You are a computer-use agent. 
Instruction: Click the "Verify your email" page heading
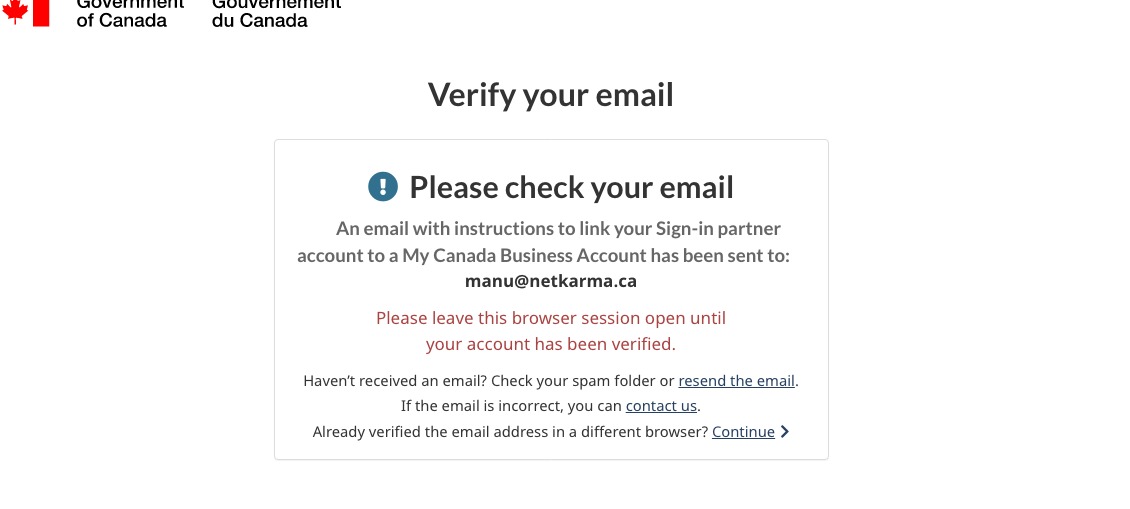point(551,95)
